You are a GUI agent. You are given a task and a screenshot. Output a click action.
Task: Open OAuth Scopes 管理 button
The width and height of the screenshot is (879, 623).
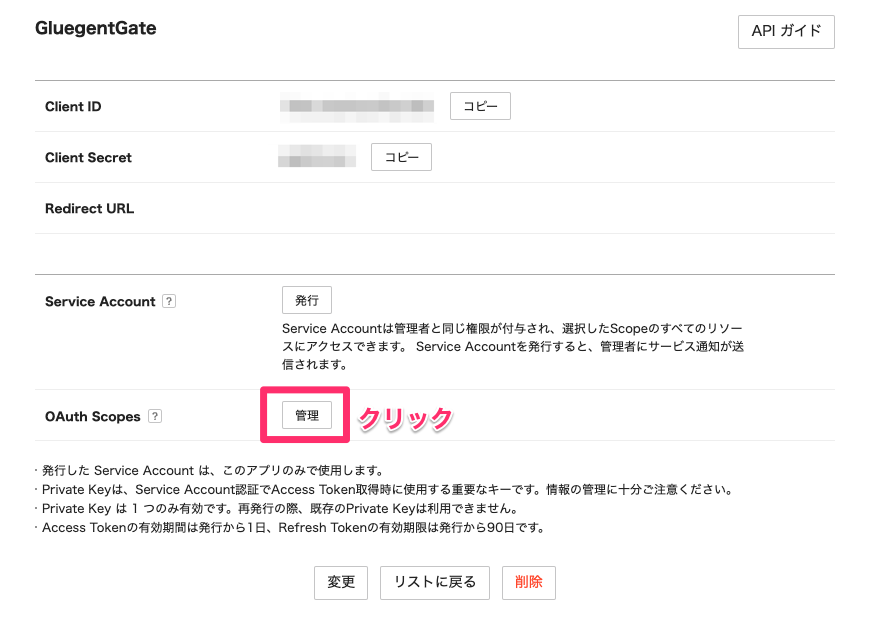click(307, 415)
